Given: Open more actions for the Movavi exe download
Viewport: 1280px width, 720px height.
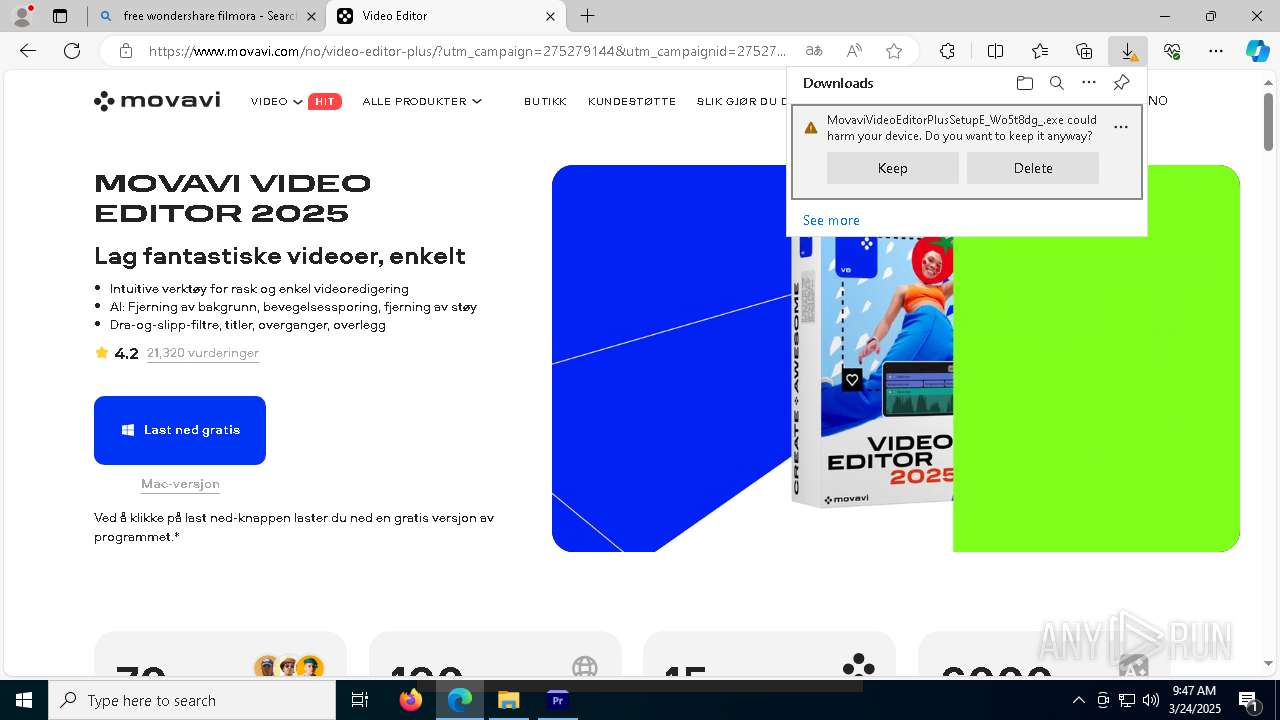Looking at the screenshot, I should coord(1121,127).
